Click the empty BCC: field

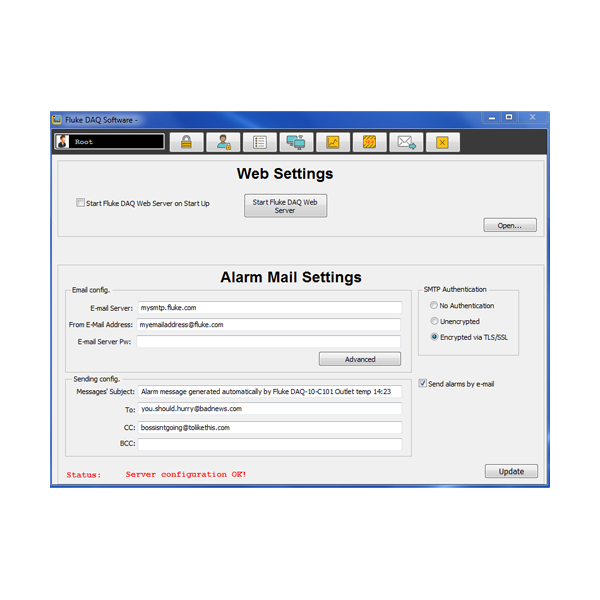pos(270,444)
